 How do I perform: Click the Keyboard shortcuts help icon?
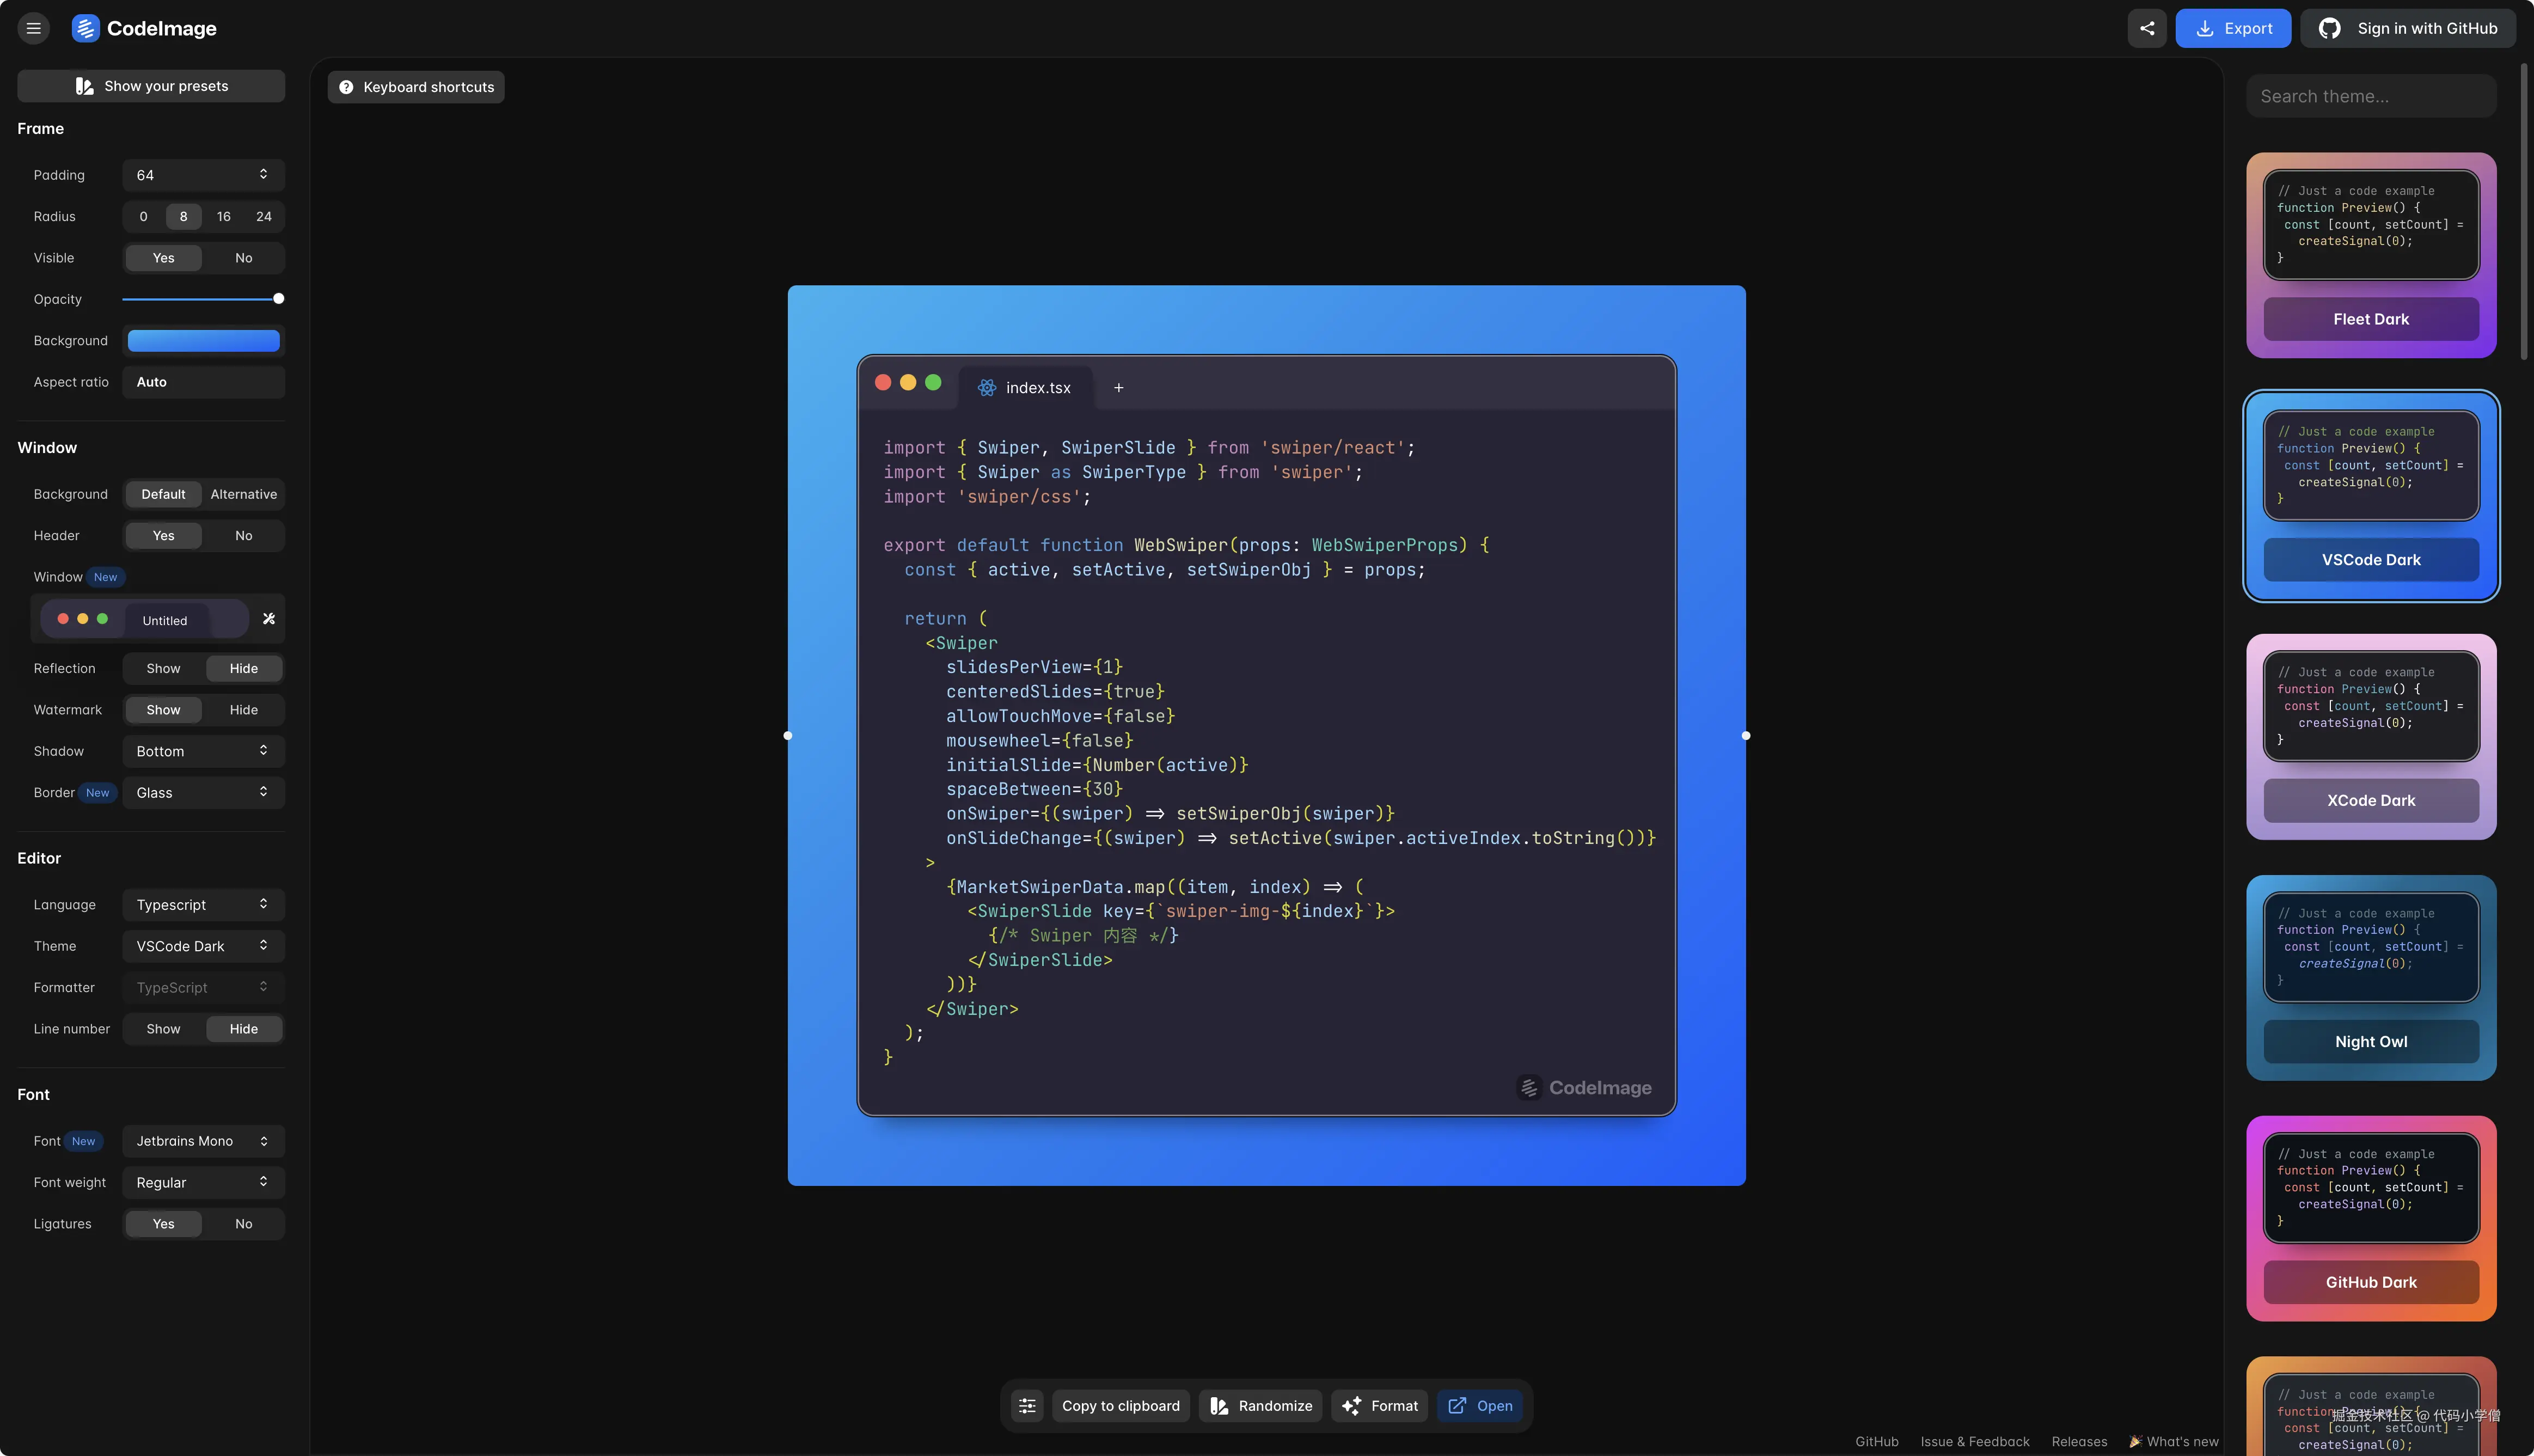pos(346,87)
